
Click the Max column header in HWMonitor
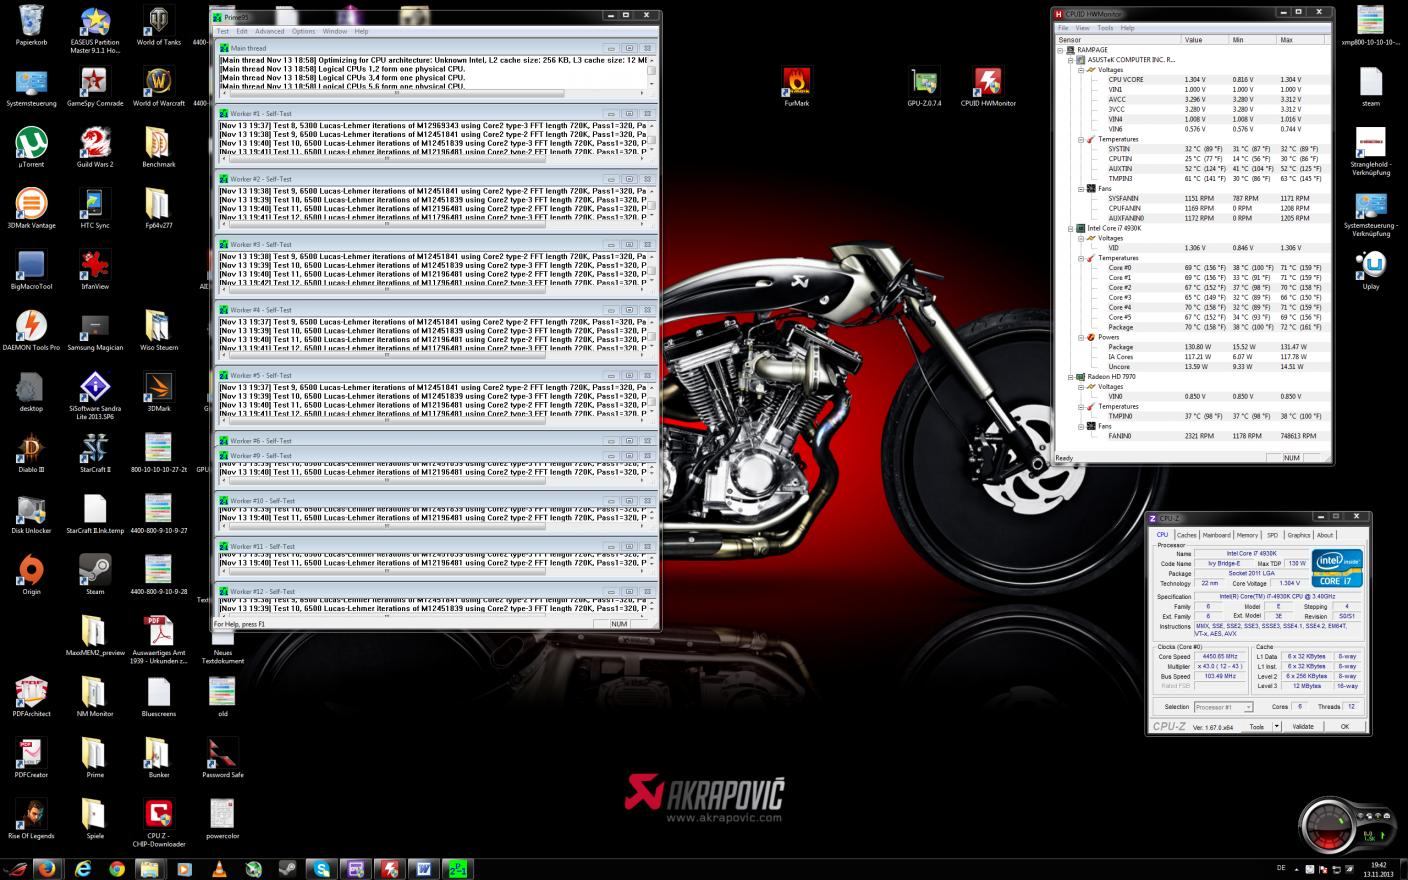pyautogui.click(x=1302, y=40)
